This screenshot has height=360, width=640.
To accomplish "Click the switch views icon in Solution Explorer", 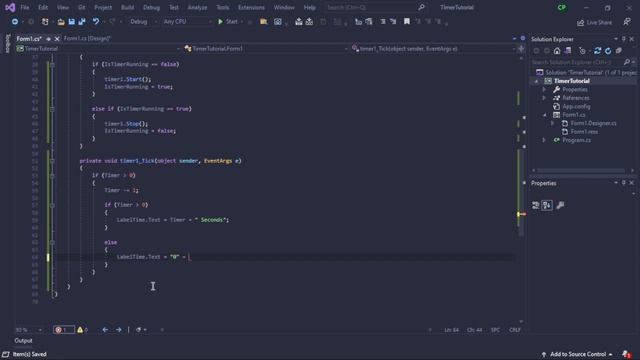I will click(x=568, y=51).
